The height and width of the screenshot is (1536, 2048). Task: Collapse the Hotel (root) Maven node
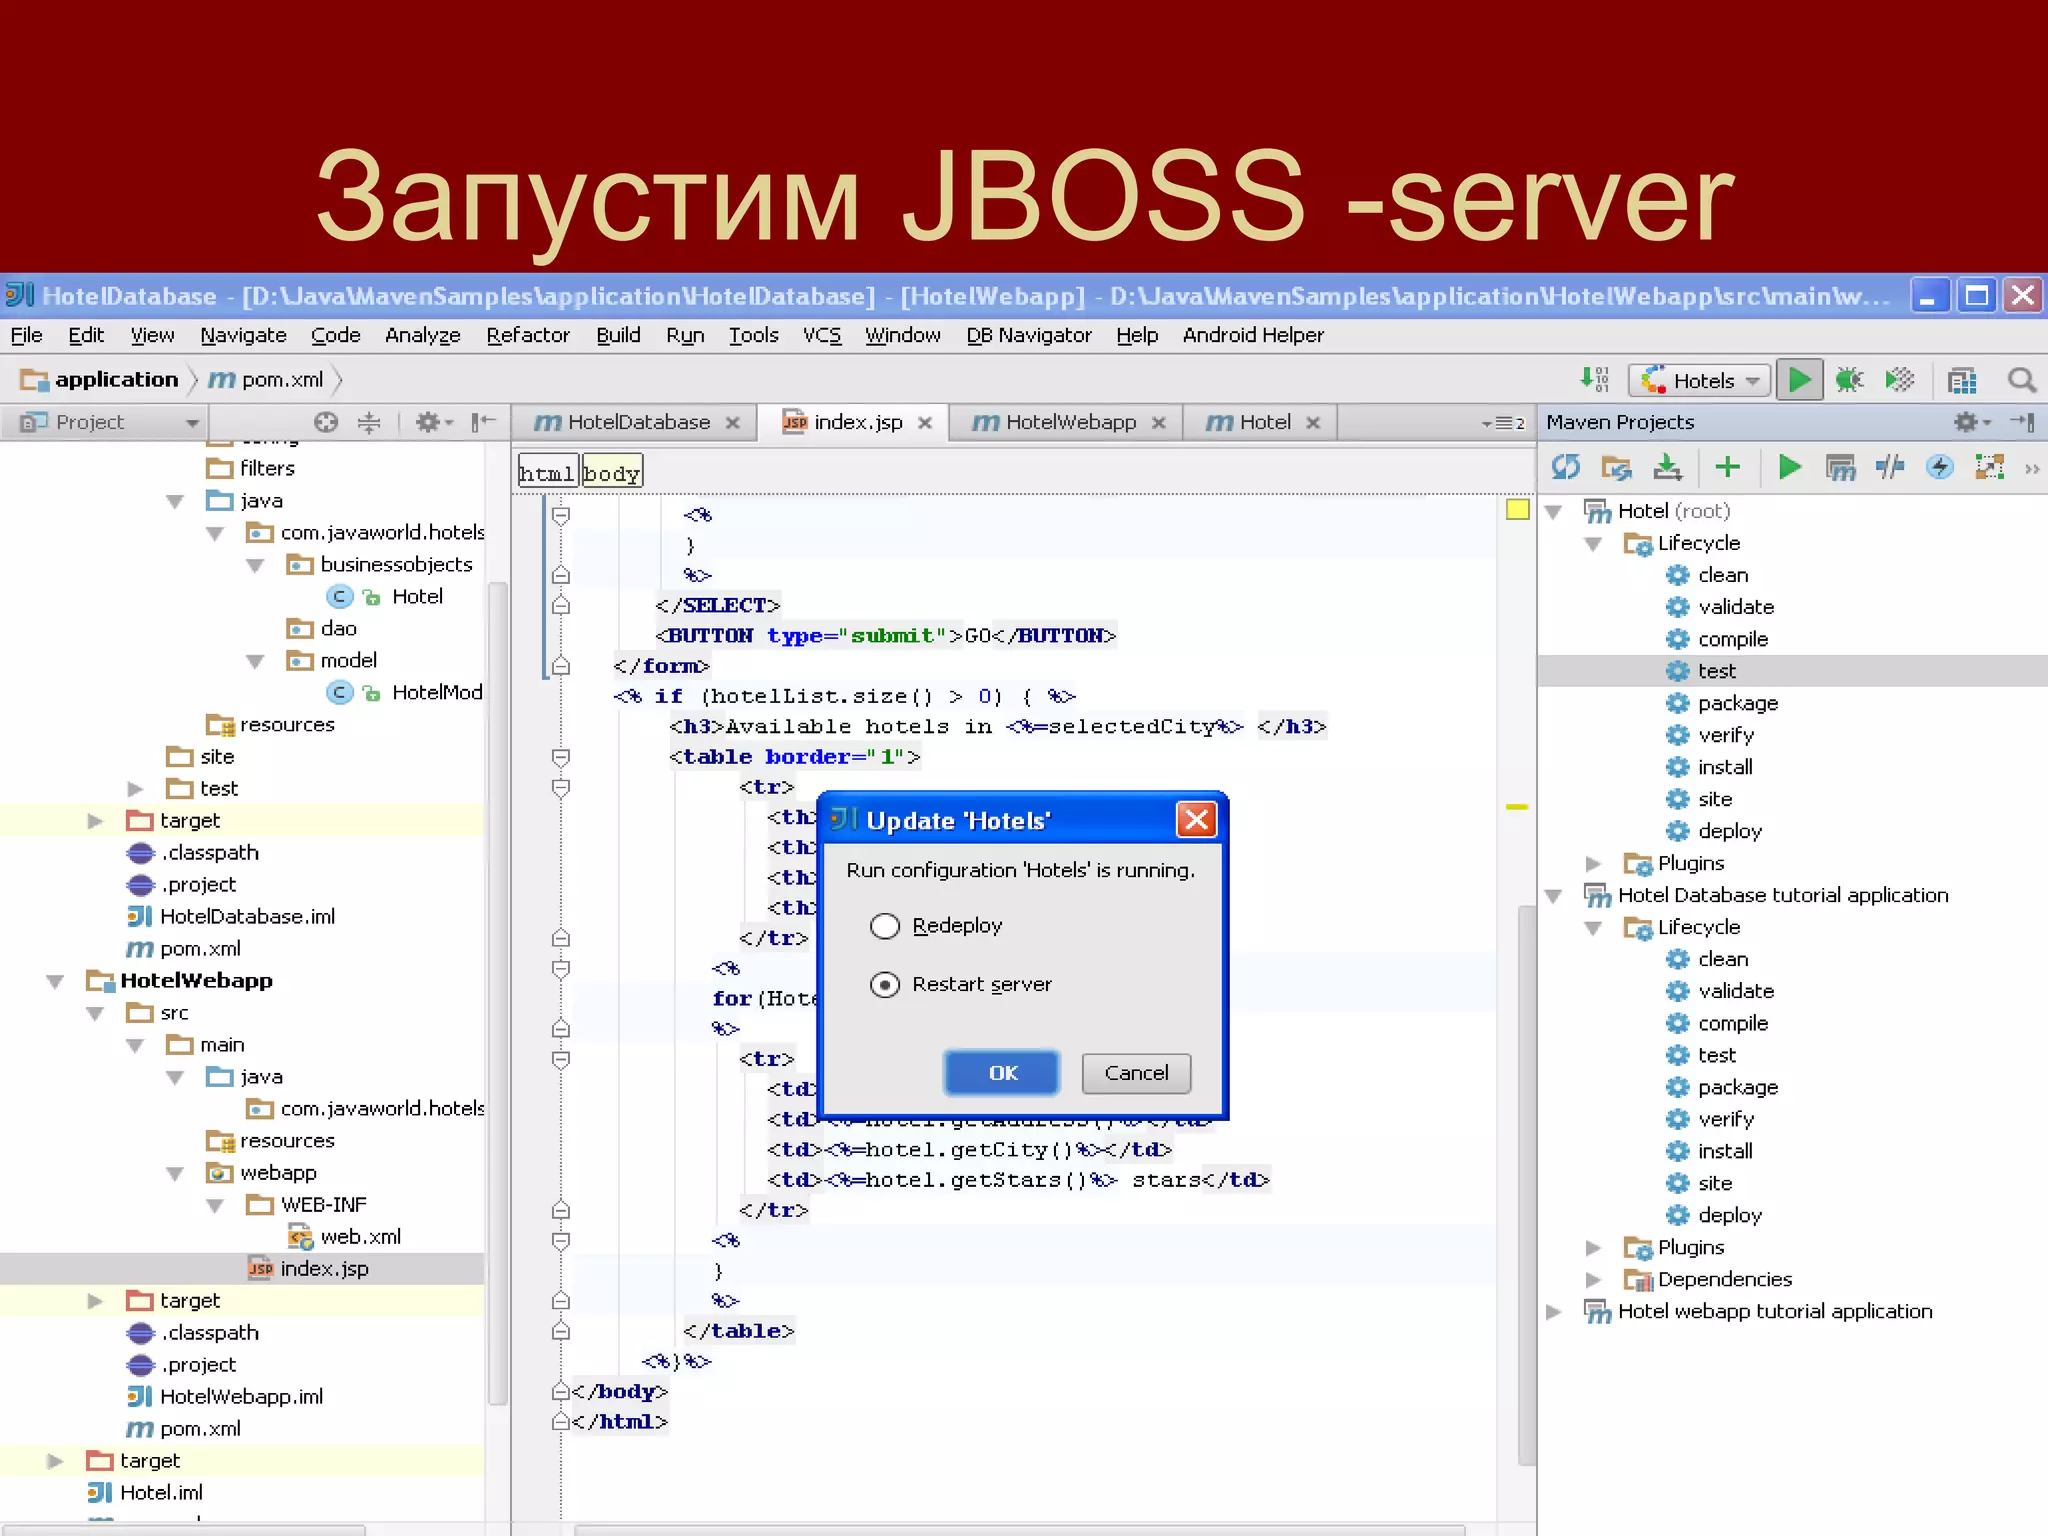pos(1554,512)
